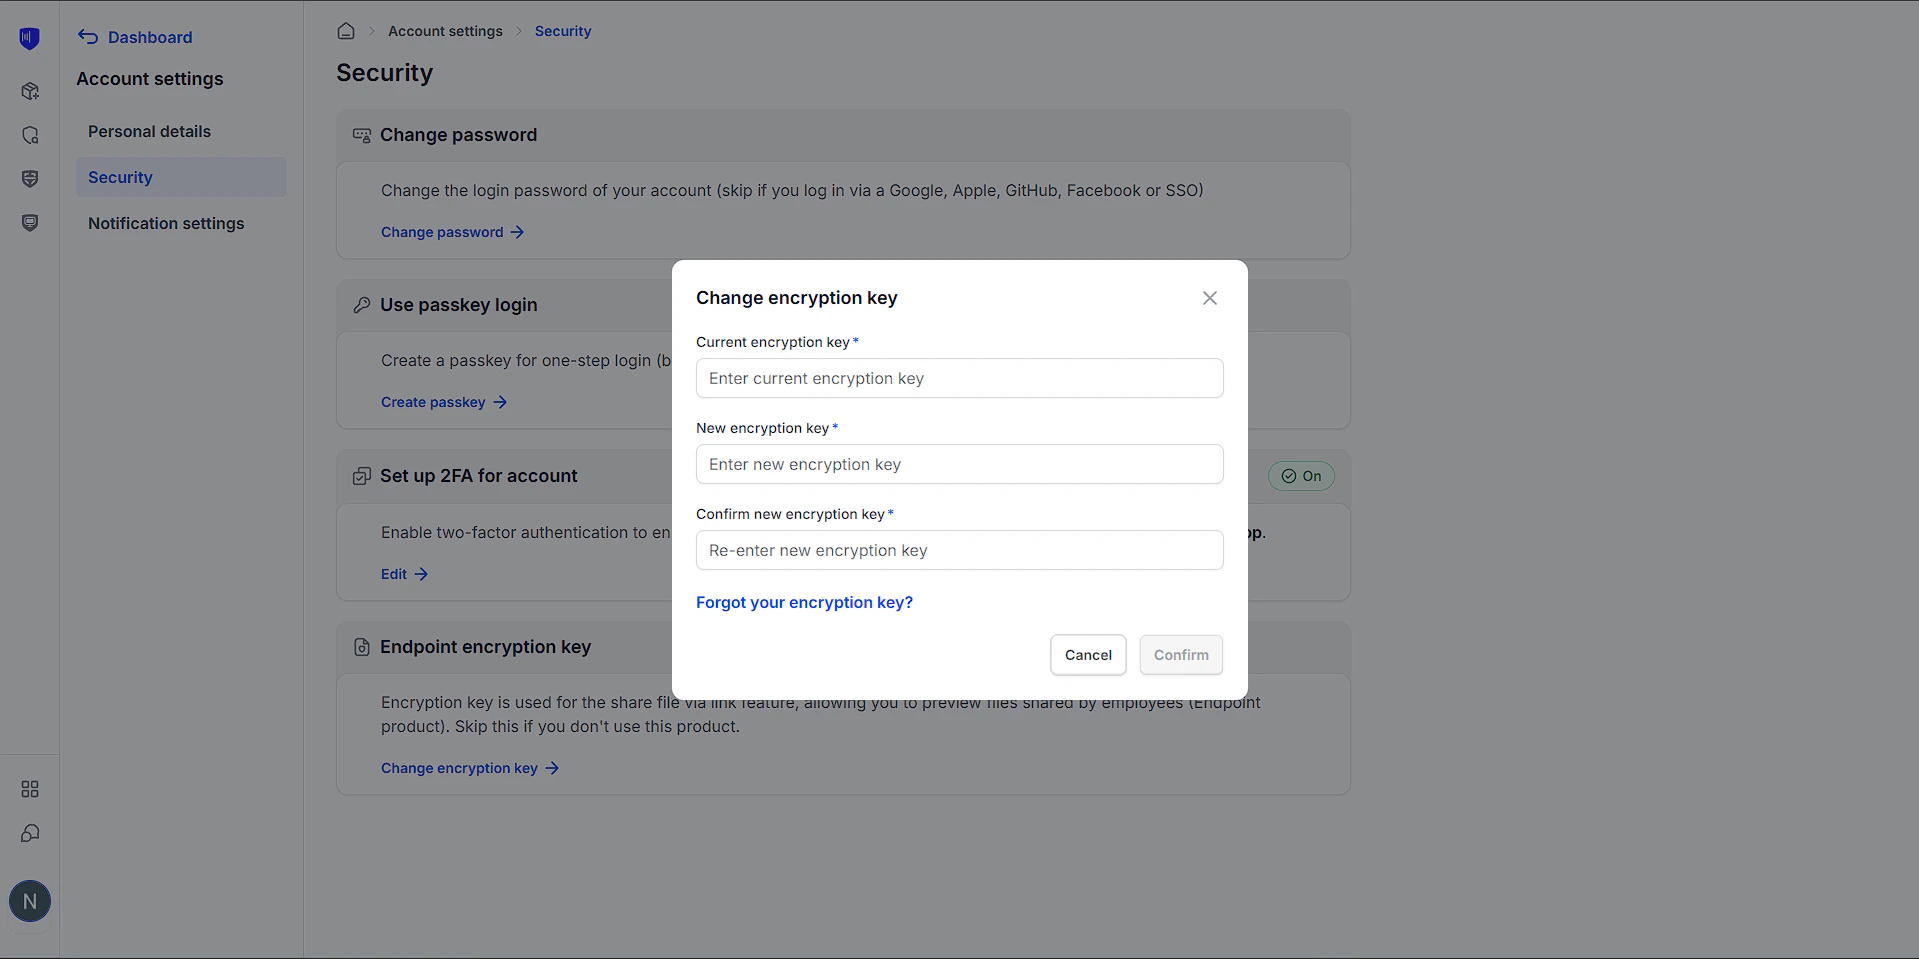
Task: Click Forgot your encryption key link
Action: 804,602
